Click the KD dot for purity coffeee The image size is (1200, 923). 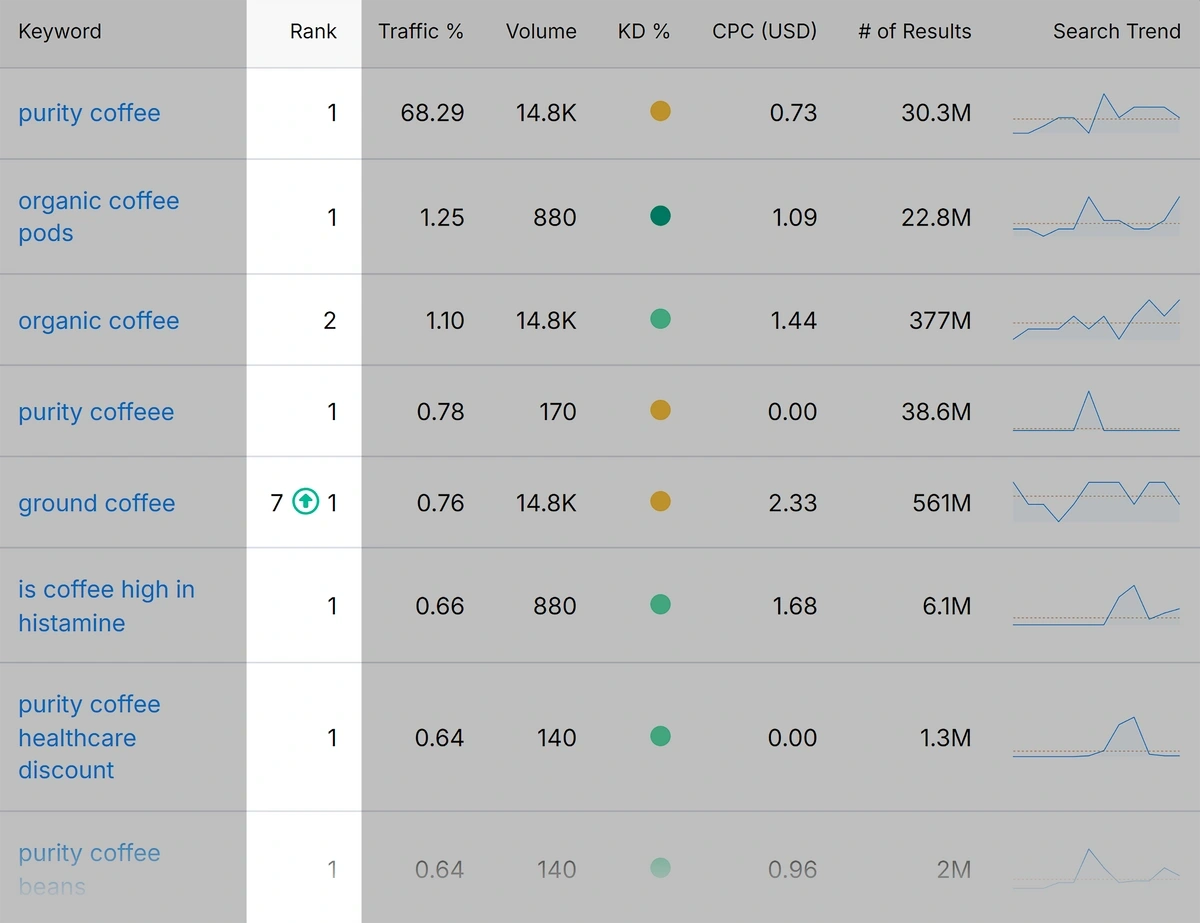tap(660, 410)
